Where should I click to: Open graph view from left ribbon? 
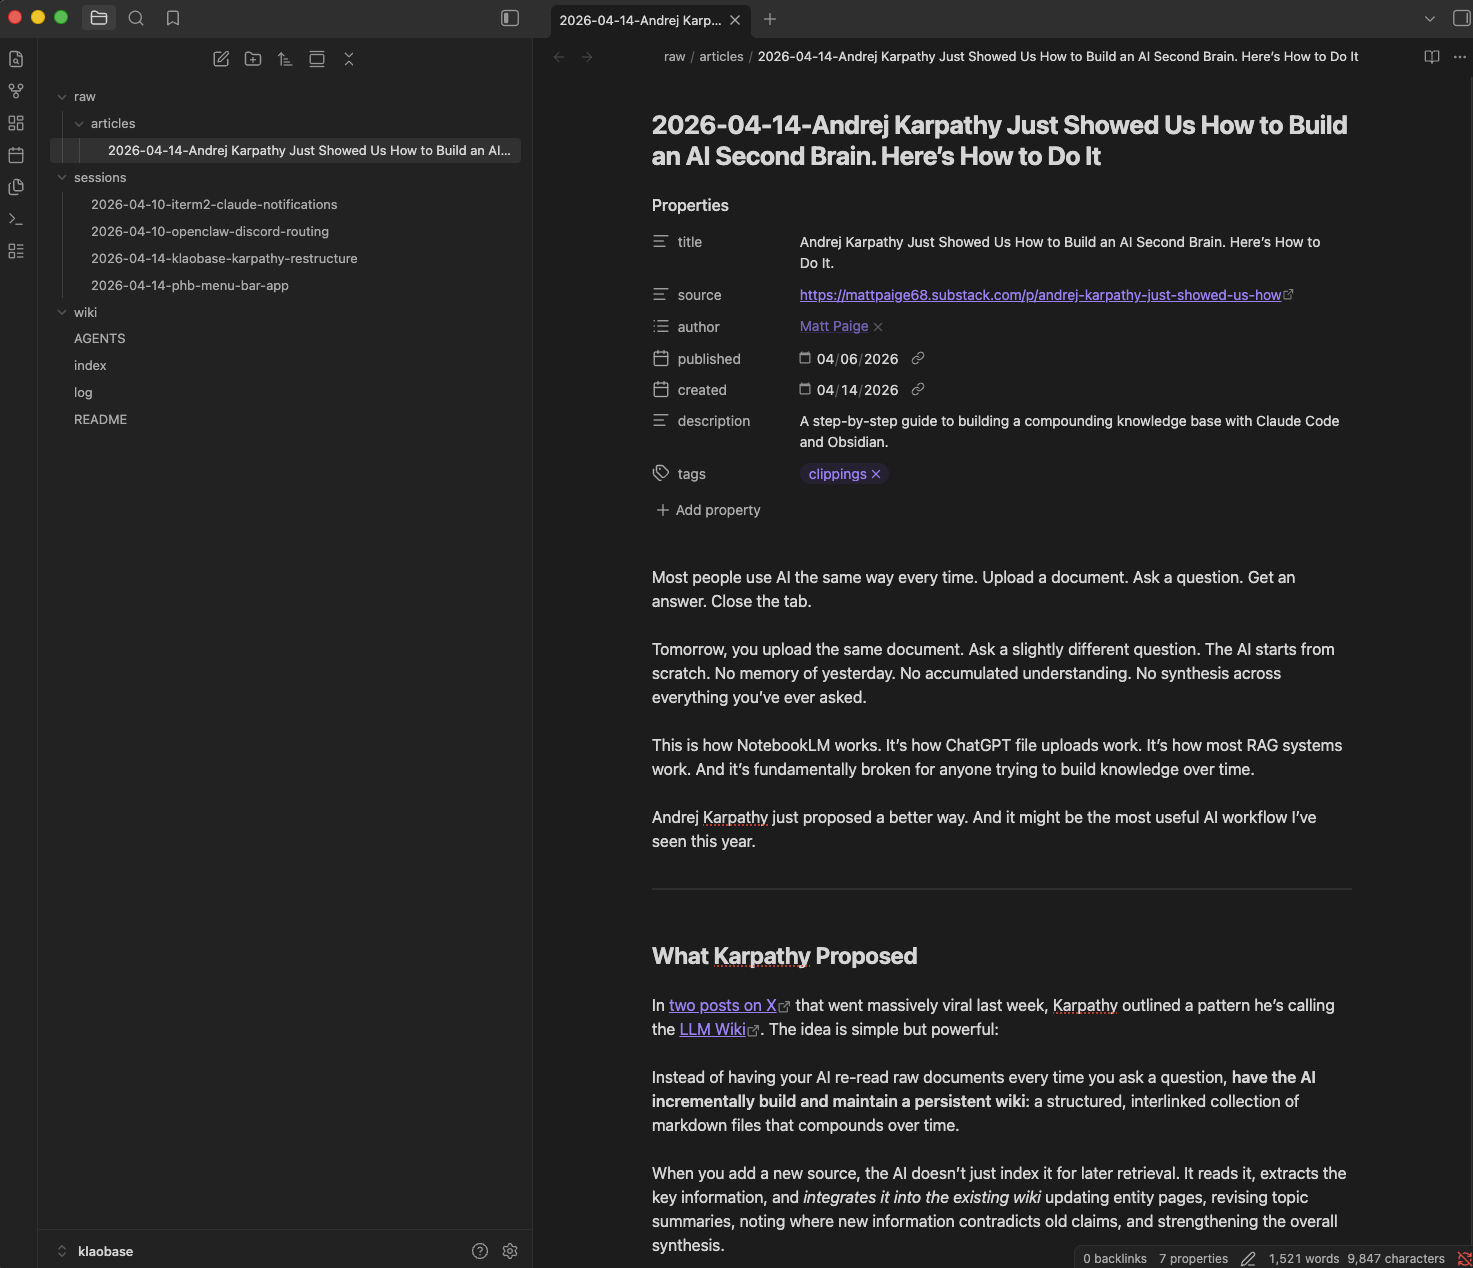[16, 91]
